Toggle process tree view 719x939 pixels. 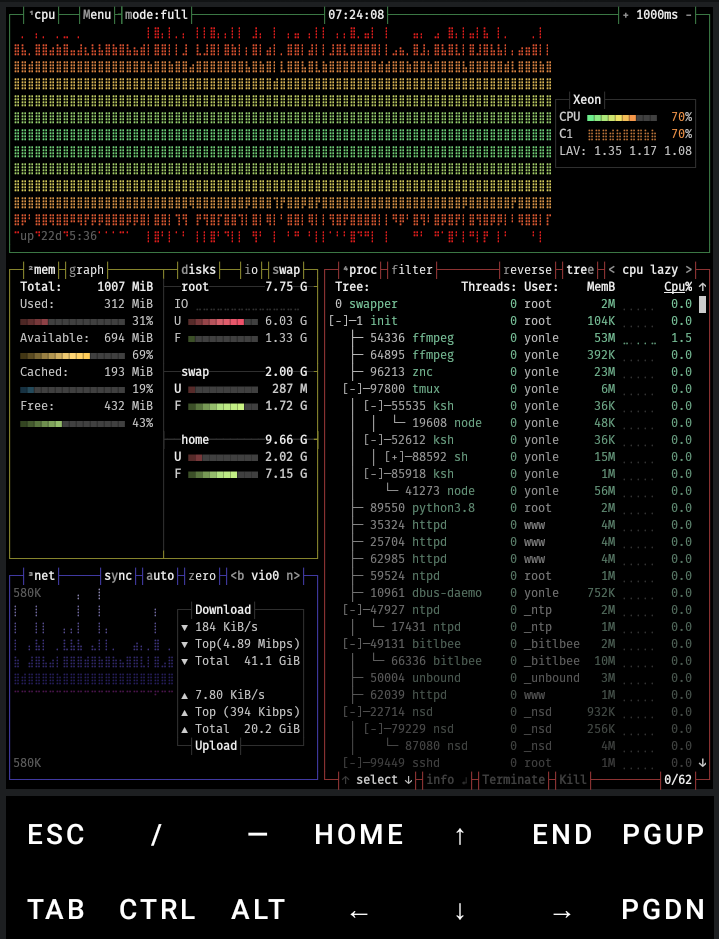coord(580,270)
